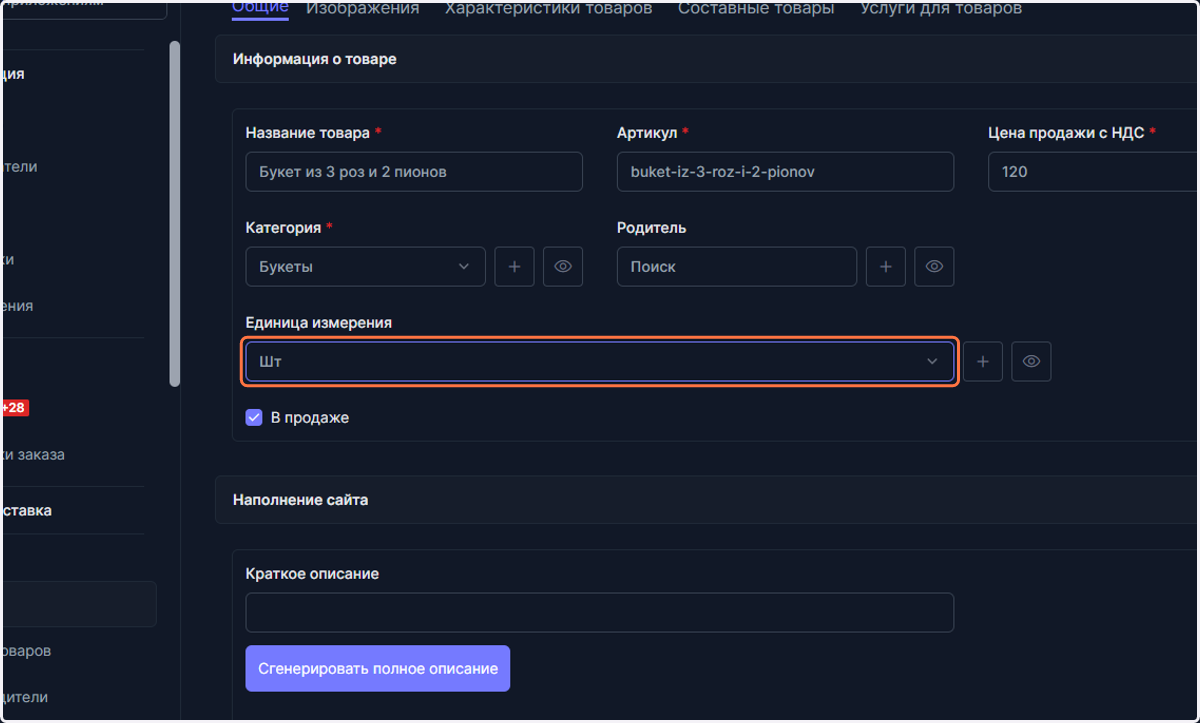Open the Характеристики товаров tab
1200x723 pixels.
(548, 8)
